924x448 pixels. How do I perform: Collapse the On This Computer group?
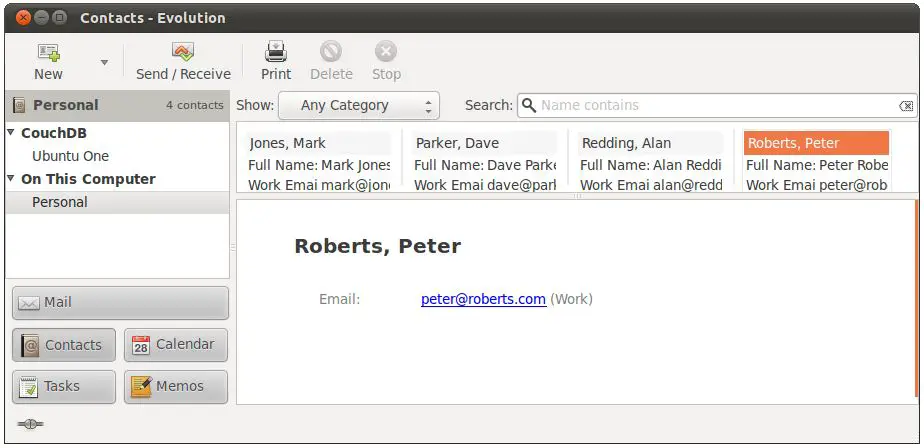(11, 179)
